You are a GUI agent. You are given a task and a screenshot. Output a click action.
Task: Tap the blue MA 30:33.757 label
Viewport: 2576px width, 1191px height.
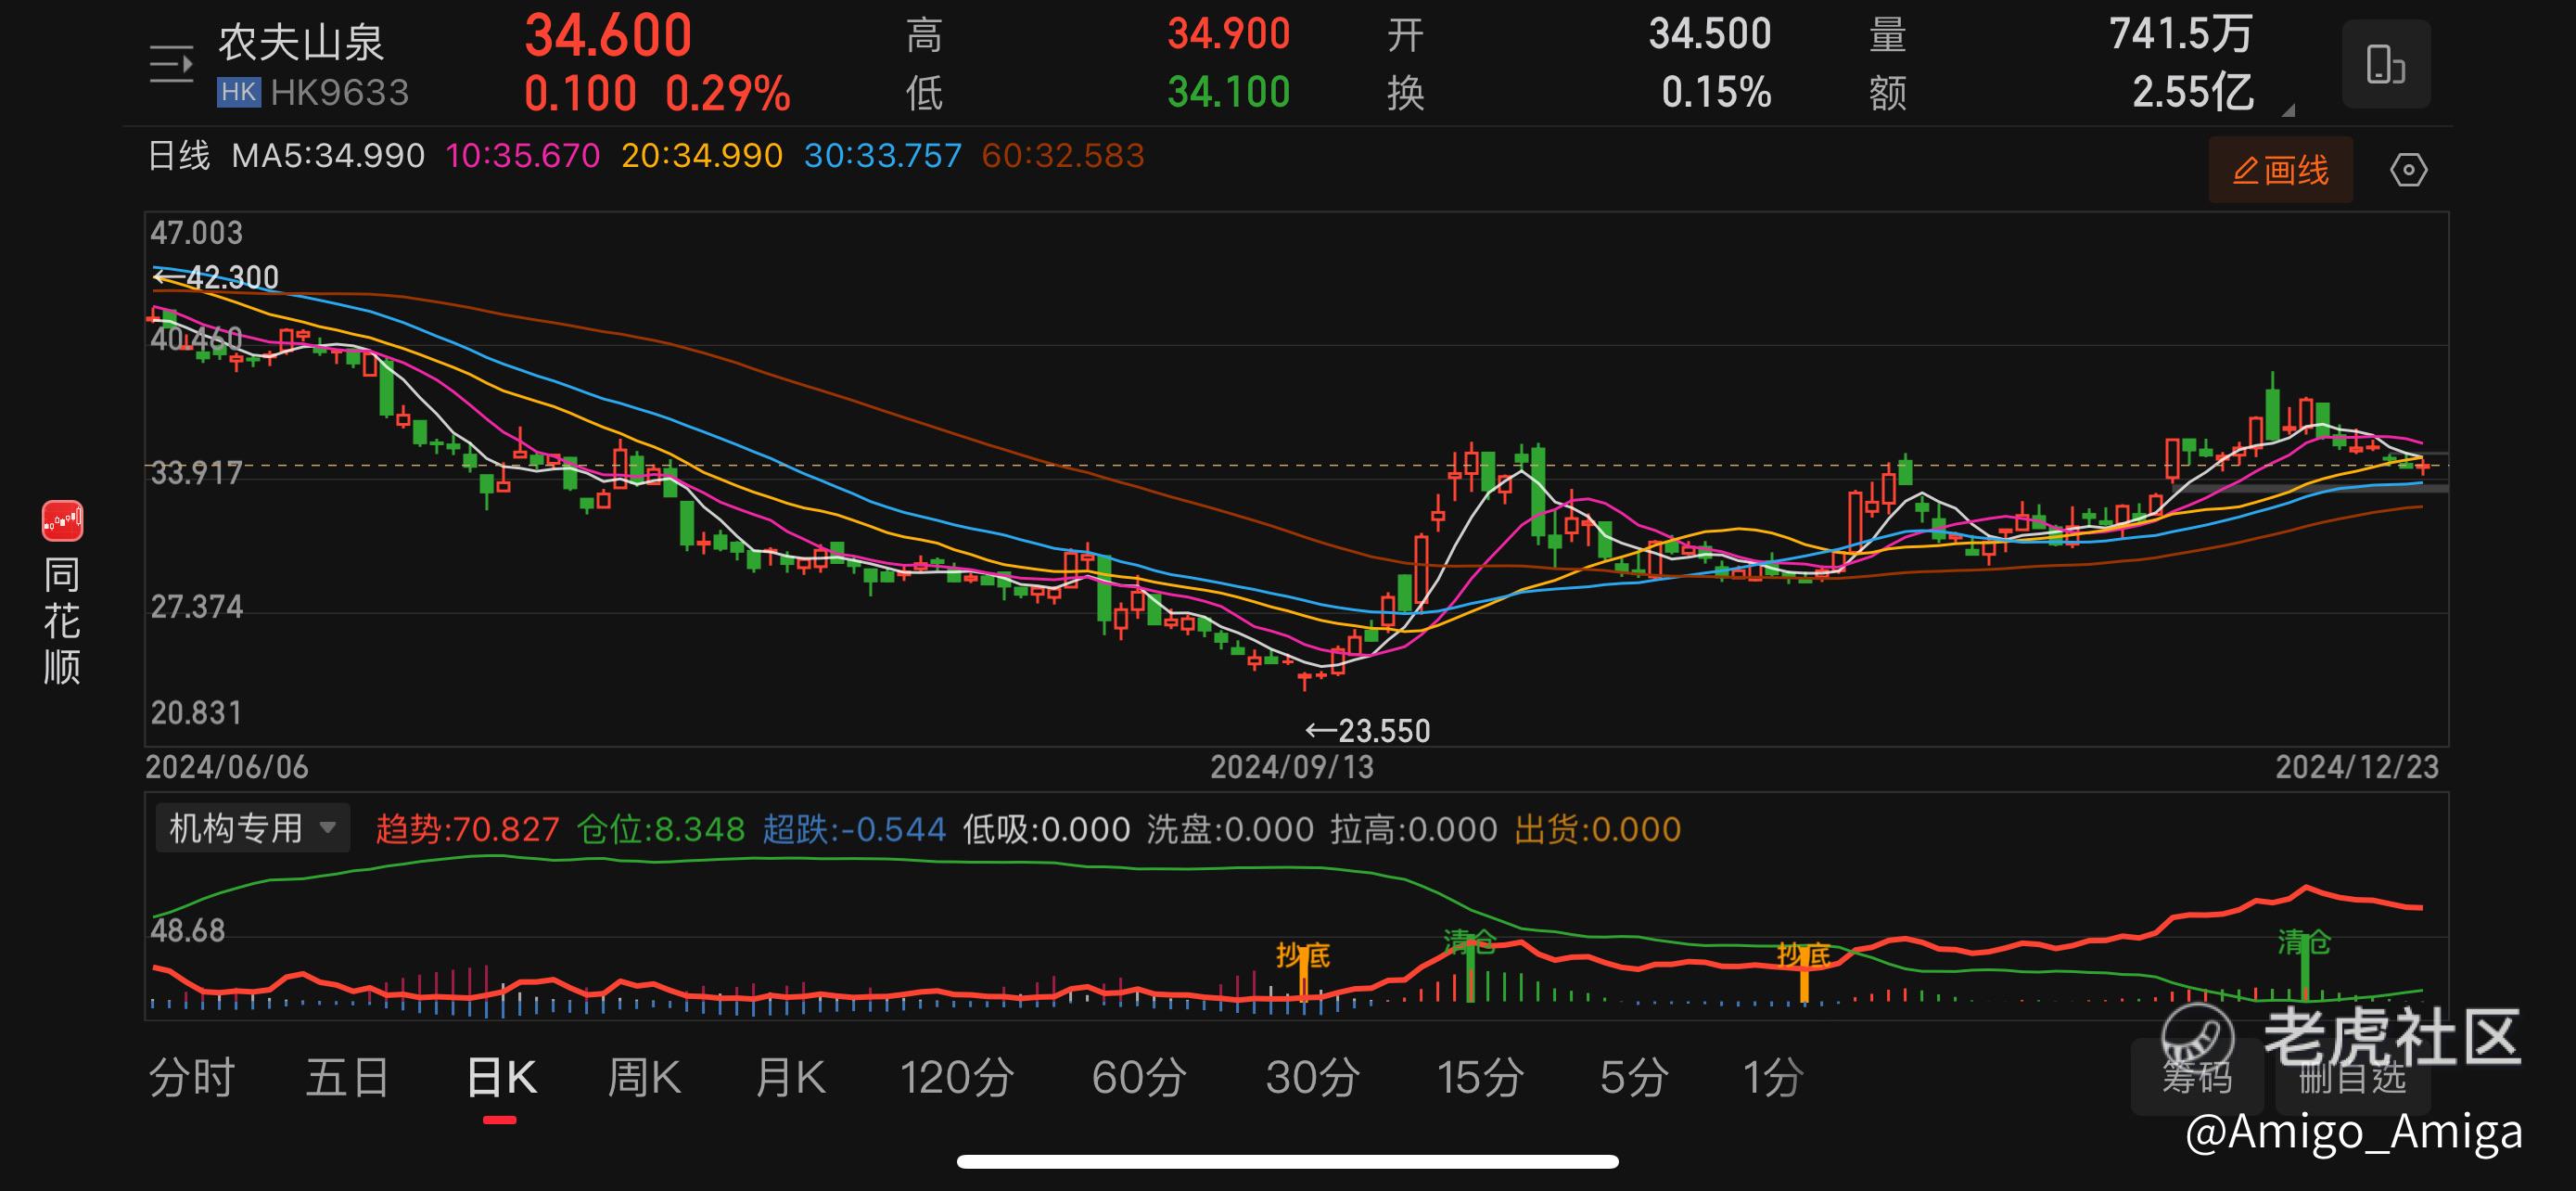(x=882, y=156)
